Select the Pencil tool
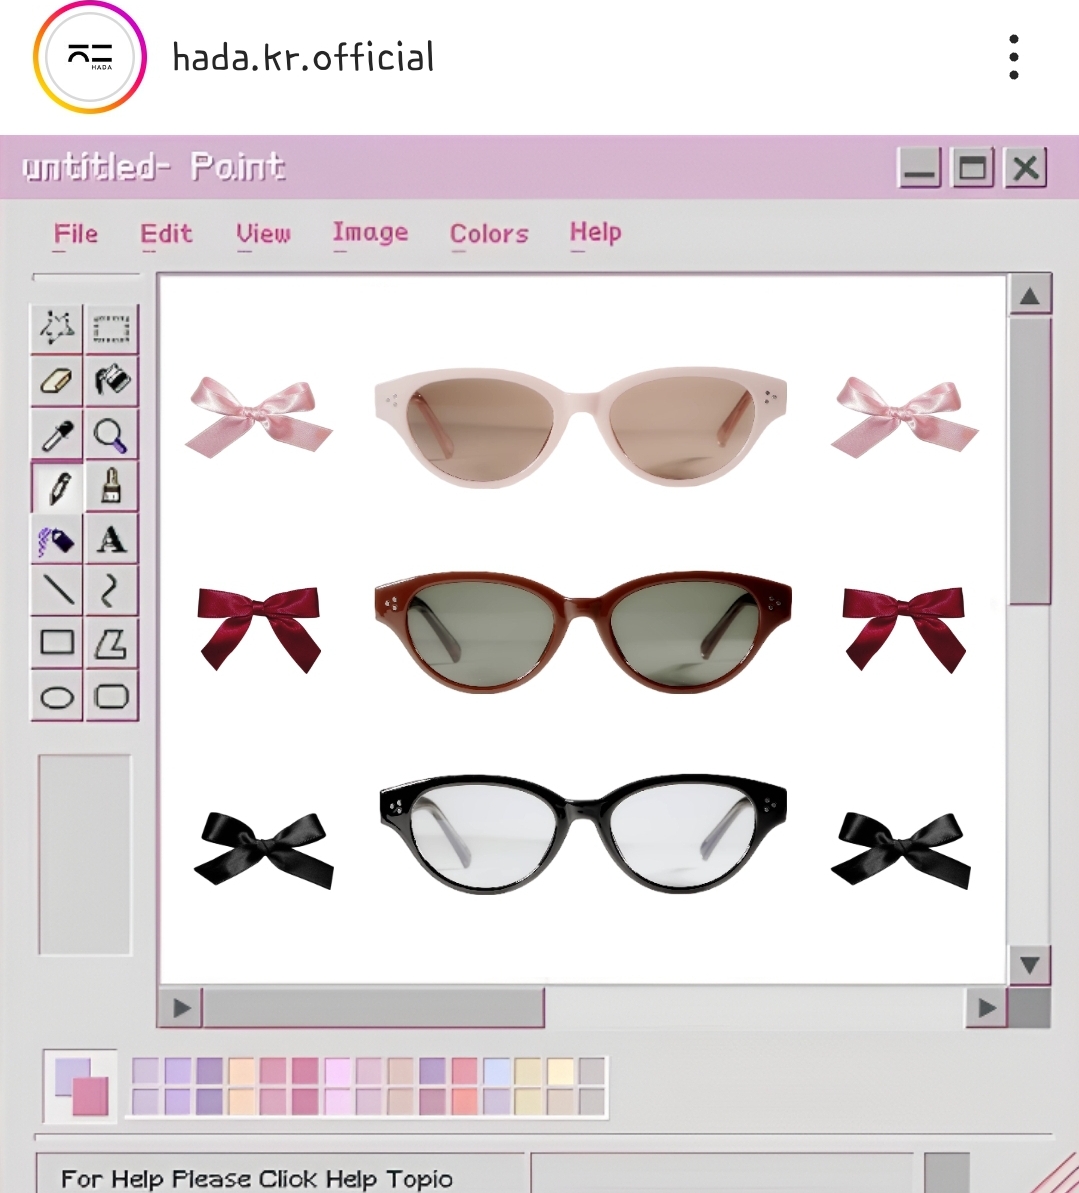The width and height of the screenshot is (1079, 1193). pyautogui.click(x=57, y=488)
